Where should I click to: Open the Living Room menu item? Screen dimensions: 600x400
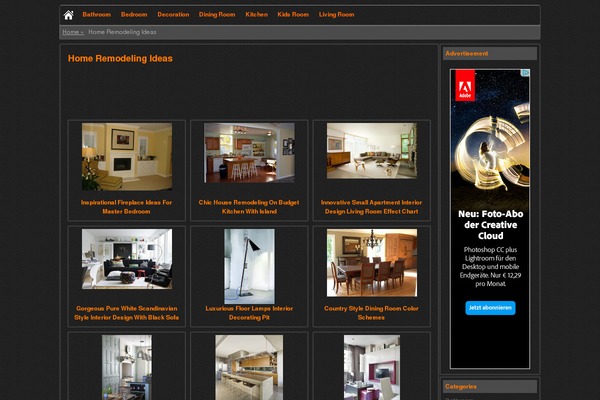click(x=336, y=15)
